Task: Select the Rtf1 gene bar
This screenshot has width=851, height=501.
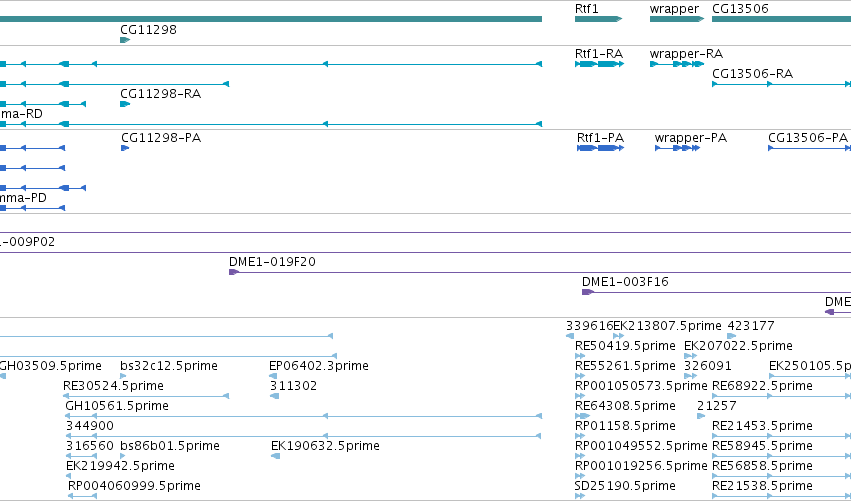Action: point(598,19)
